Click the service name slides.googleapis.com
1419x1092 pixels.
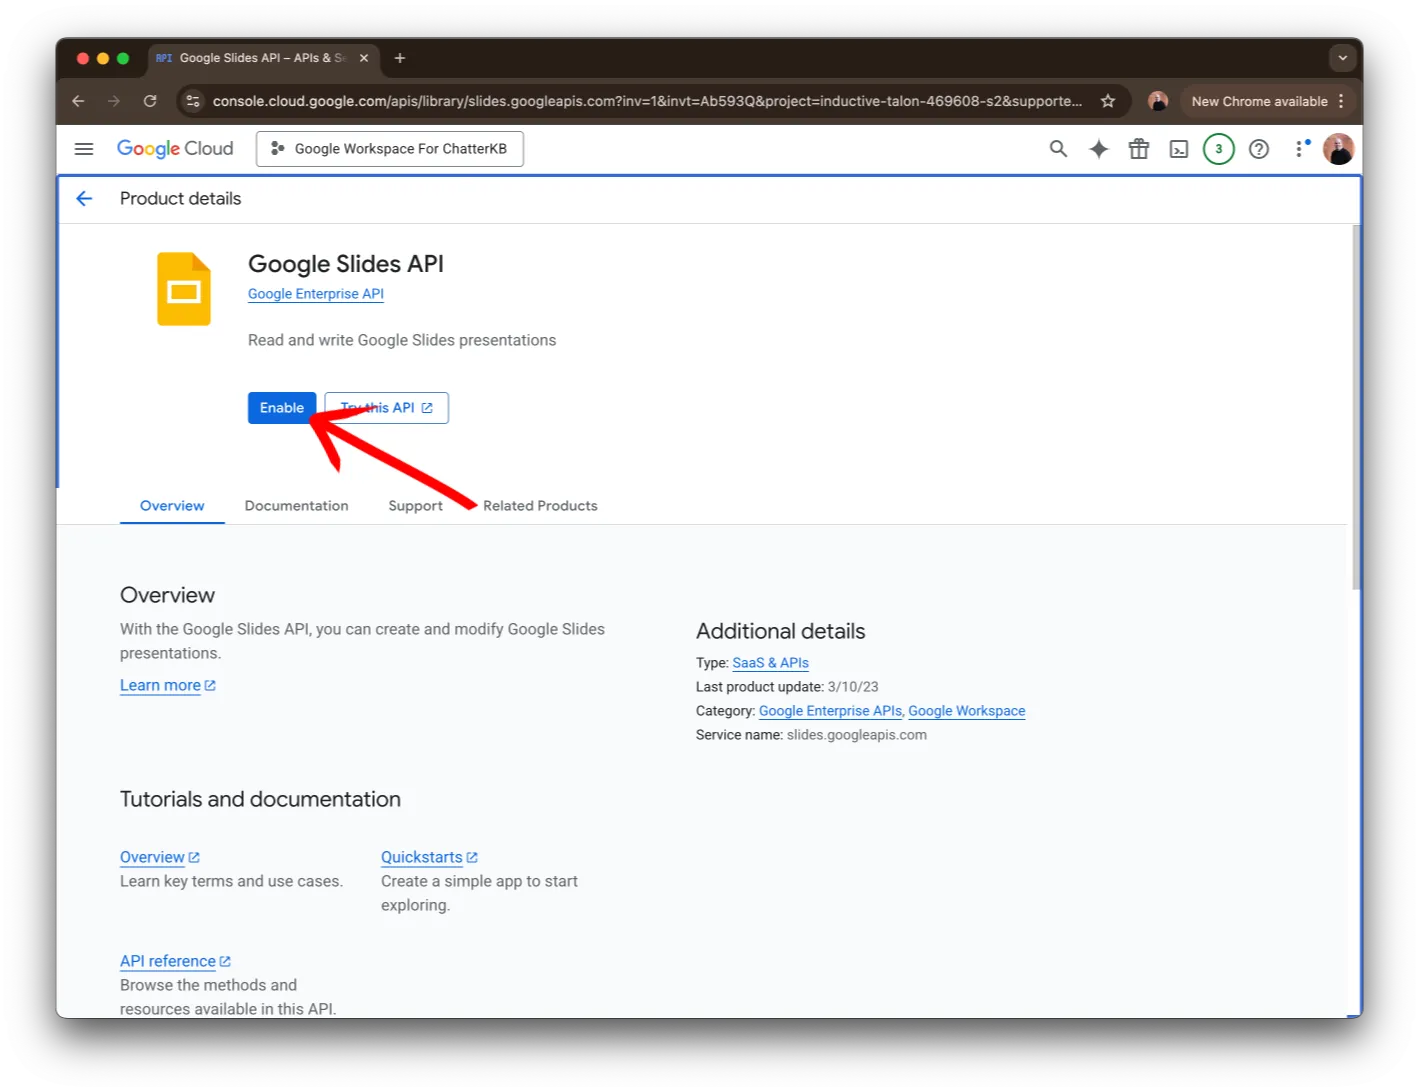pyautogui.click(x=856, y=735)
